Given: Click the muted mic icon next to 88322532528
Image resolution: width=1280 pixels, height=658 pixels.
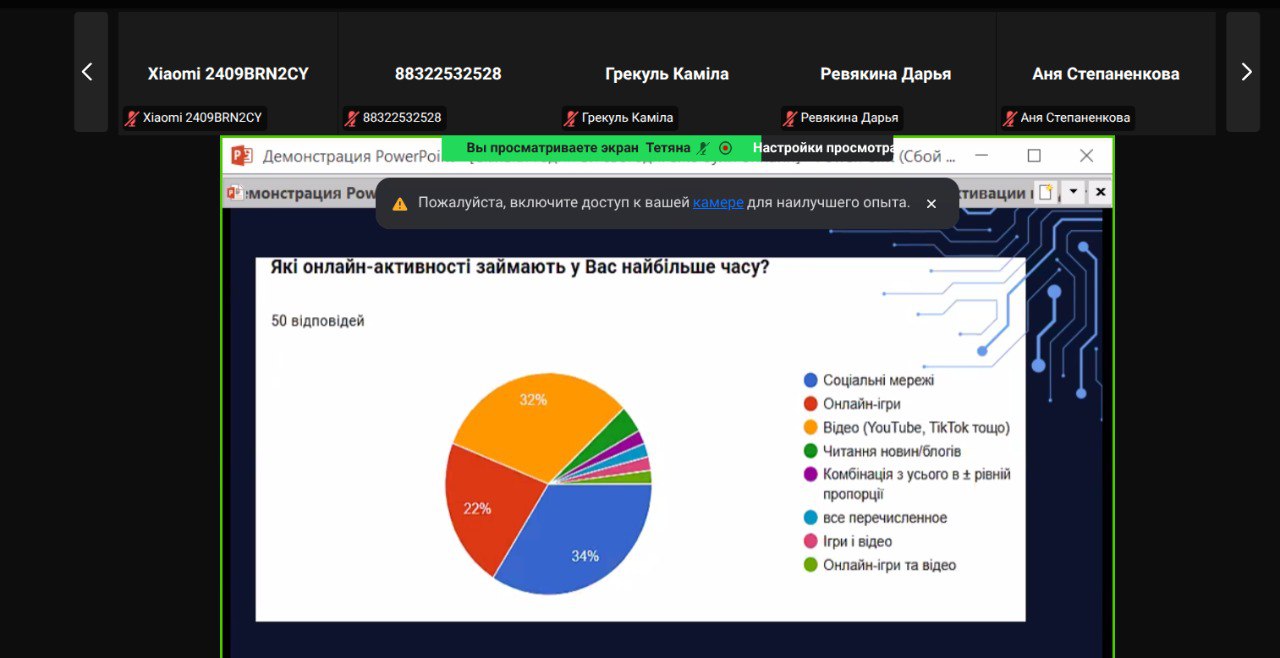Looking at the screenshot, I should pyautogui.click(x=351, y=118).
